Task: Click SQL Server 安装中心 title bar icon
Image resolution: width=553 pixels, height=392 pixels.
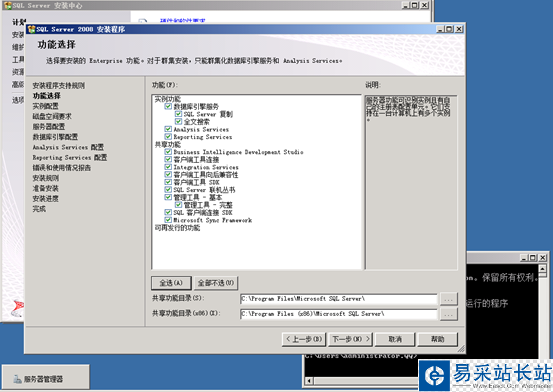Action: pyautogui.click(x=8, y=5)
